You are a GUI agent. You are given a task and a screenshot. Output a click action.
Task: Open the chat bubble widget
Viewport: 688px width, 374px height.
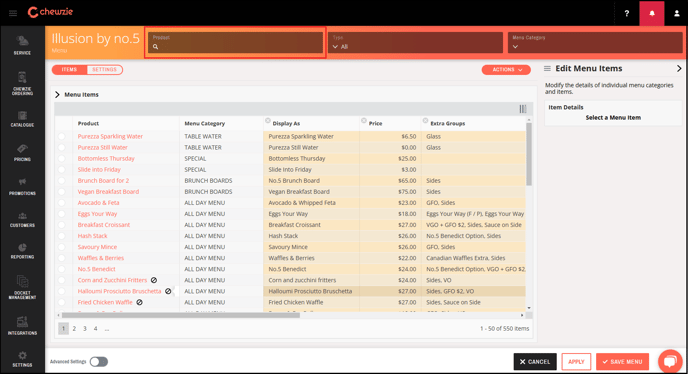click(x=670, y=361)
